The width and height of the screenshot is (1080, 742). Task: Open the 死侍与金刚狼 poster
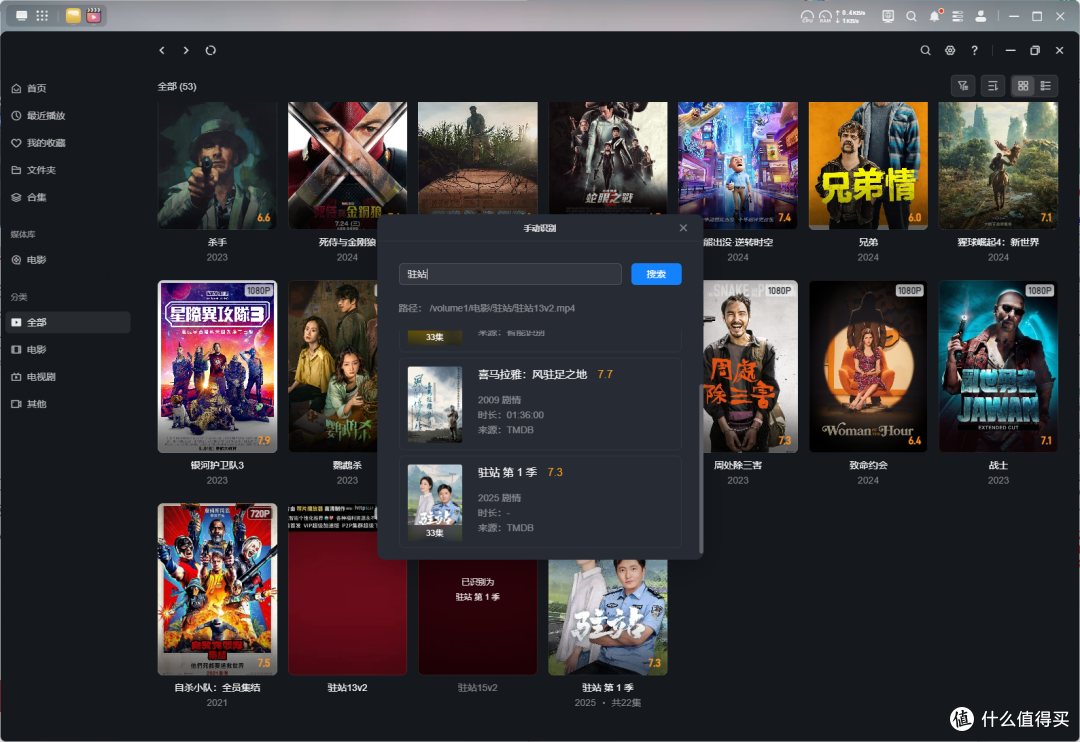tap(347, 165)
